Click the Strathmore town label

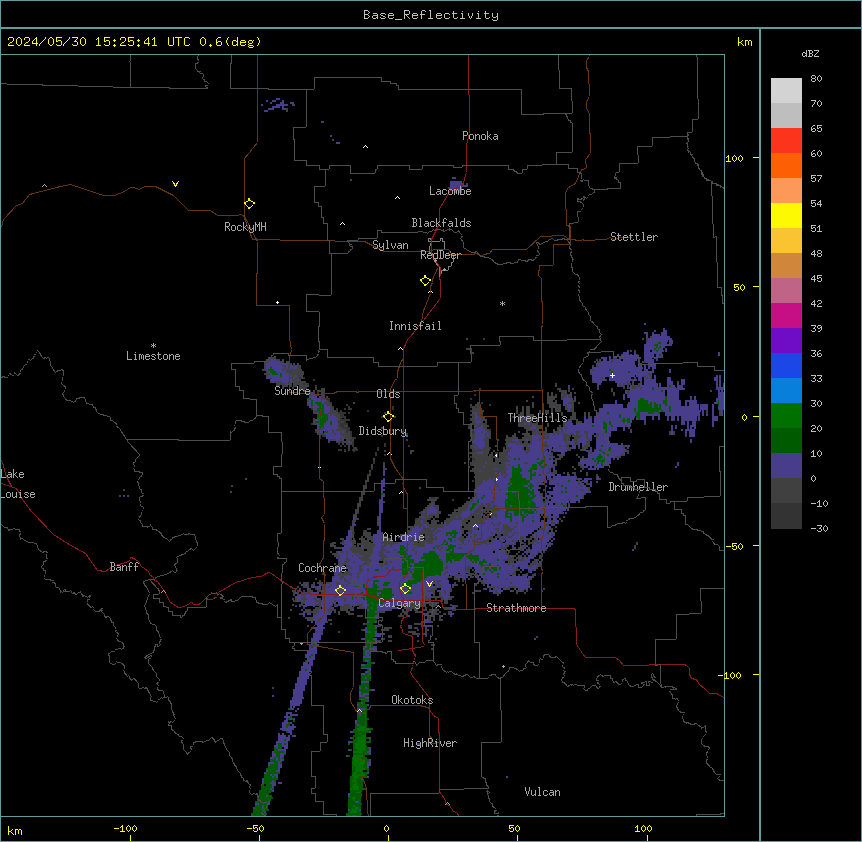point(516,608)
